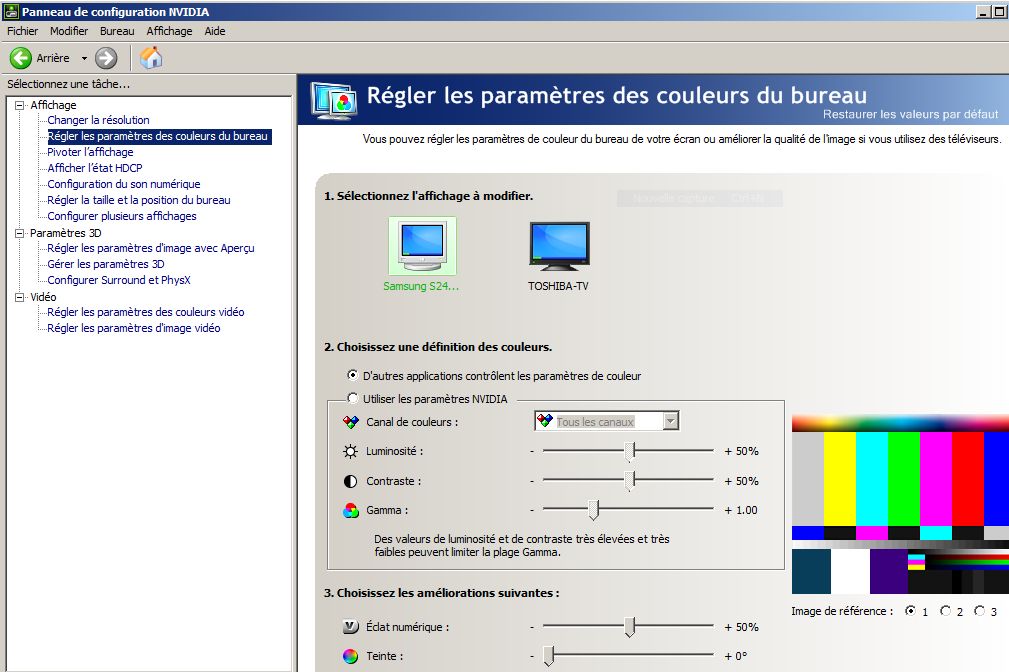Click the Gamma slider handle
Image resolution: width=1009 pixels, height=672 pixels.
coord(594,510)
